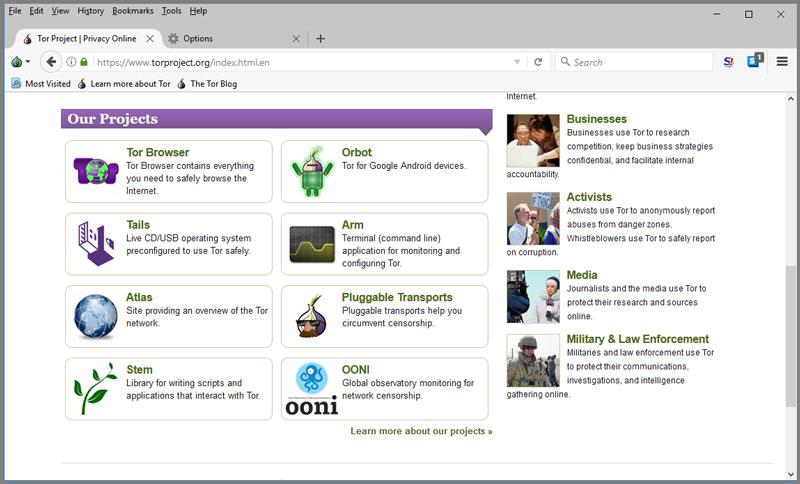Screen dimensions: 800x484
Task: Open the OONI project link
Action: 356,369
